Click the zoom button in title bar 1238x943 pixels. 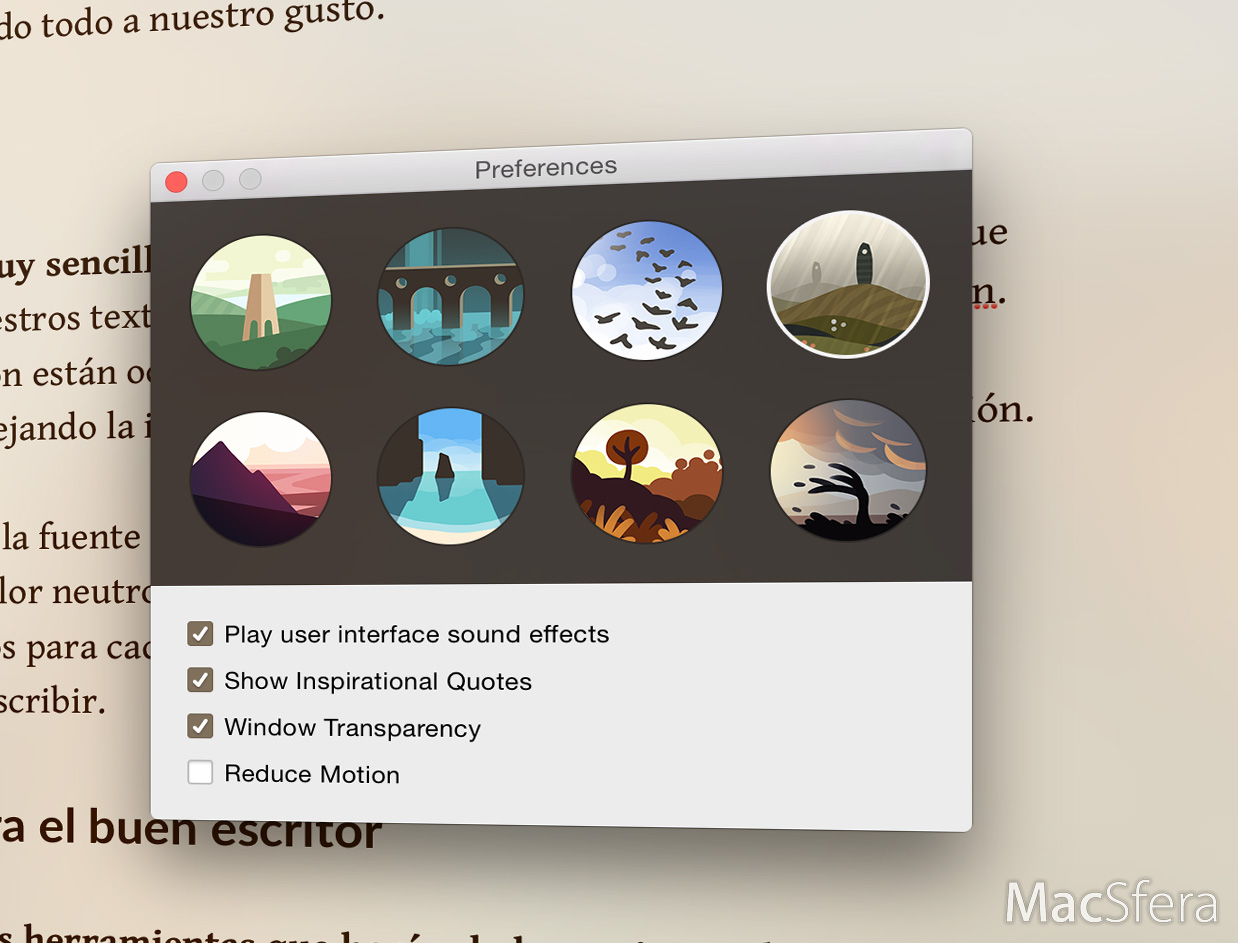(x=250, y=178)
